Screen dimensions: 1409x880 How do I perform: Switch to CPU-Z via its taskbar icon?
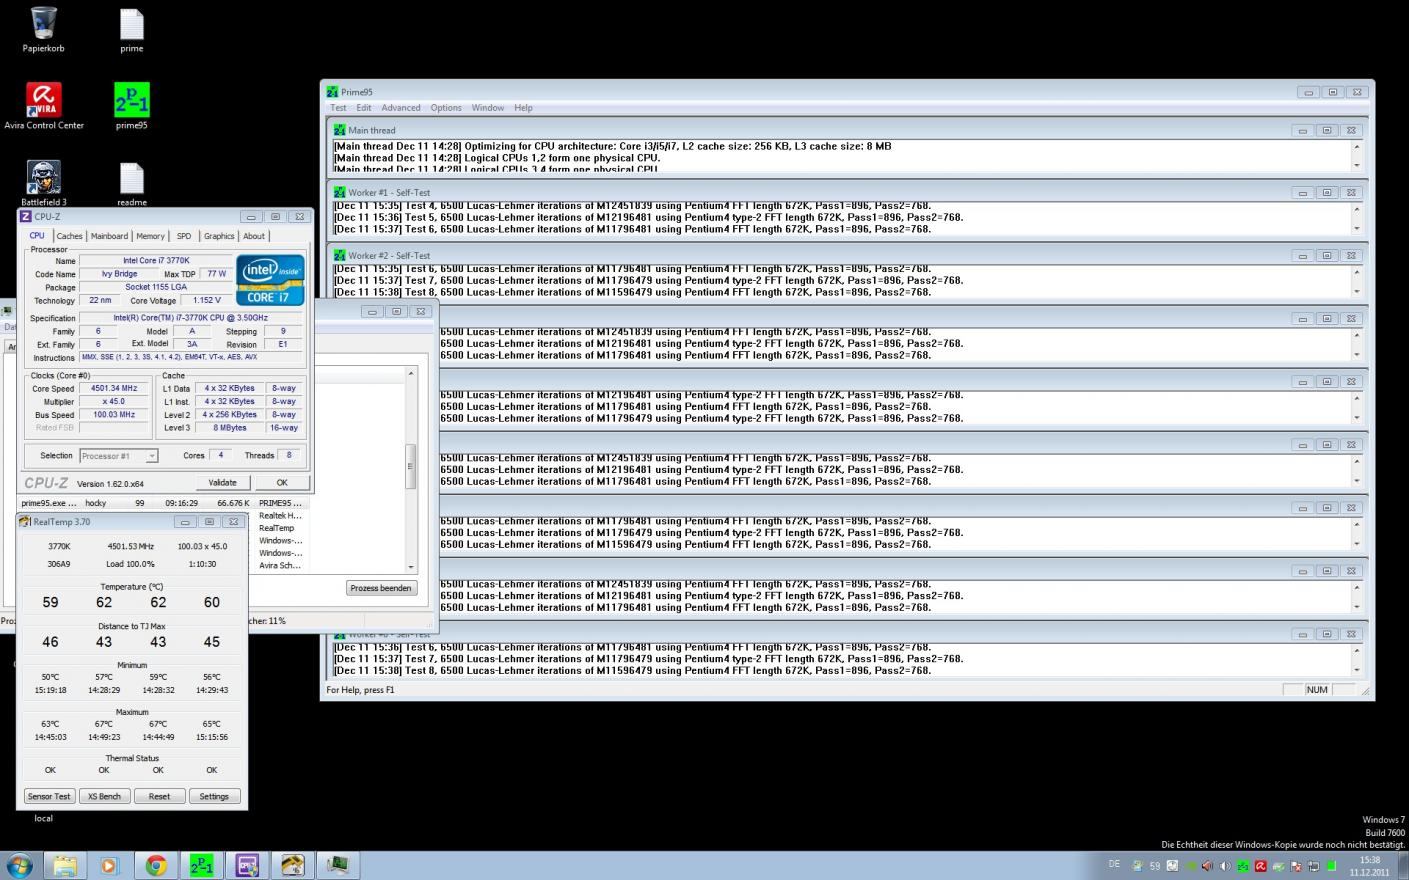coord(247,865)
